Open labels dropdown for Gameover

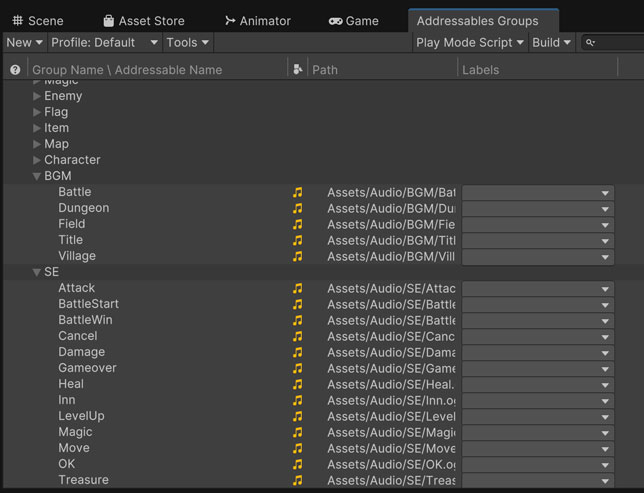538,369
